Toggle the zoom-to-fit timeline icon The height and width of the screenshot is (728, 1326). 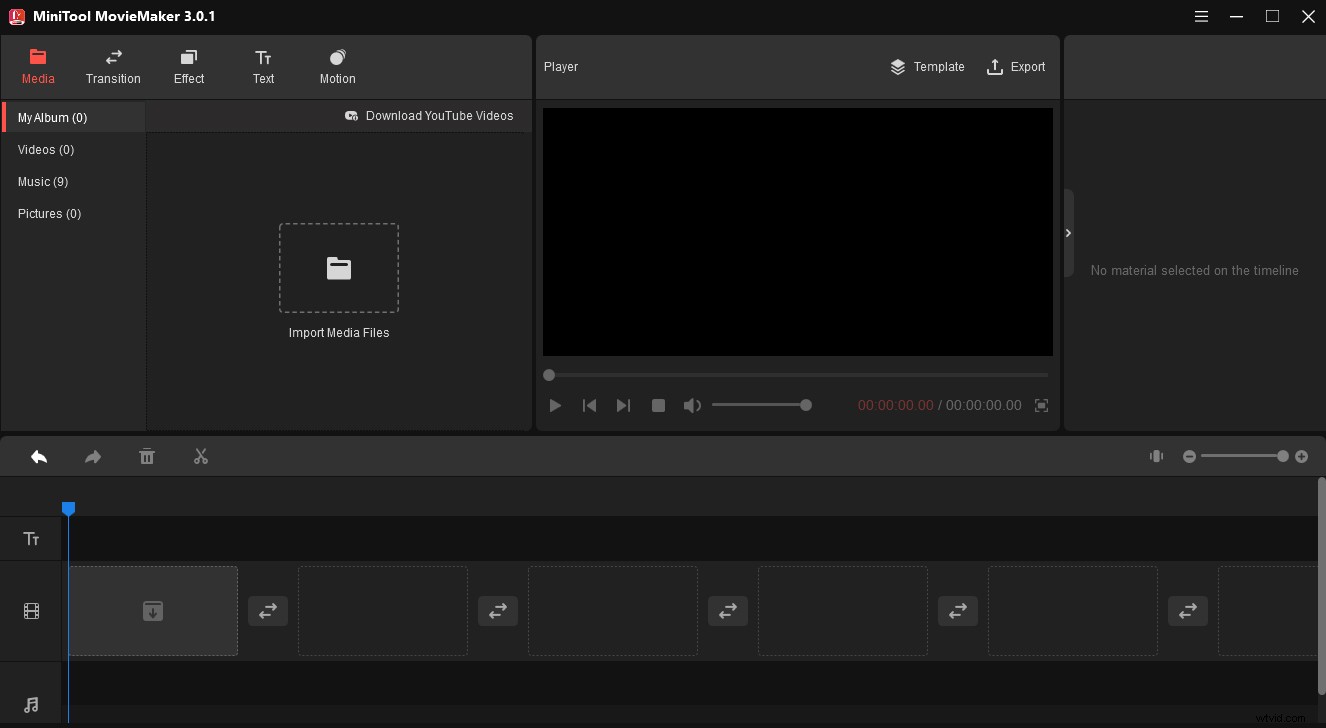click(1156, 456)
